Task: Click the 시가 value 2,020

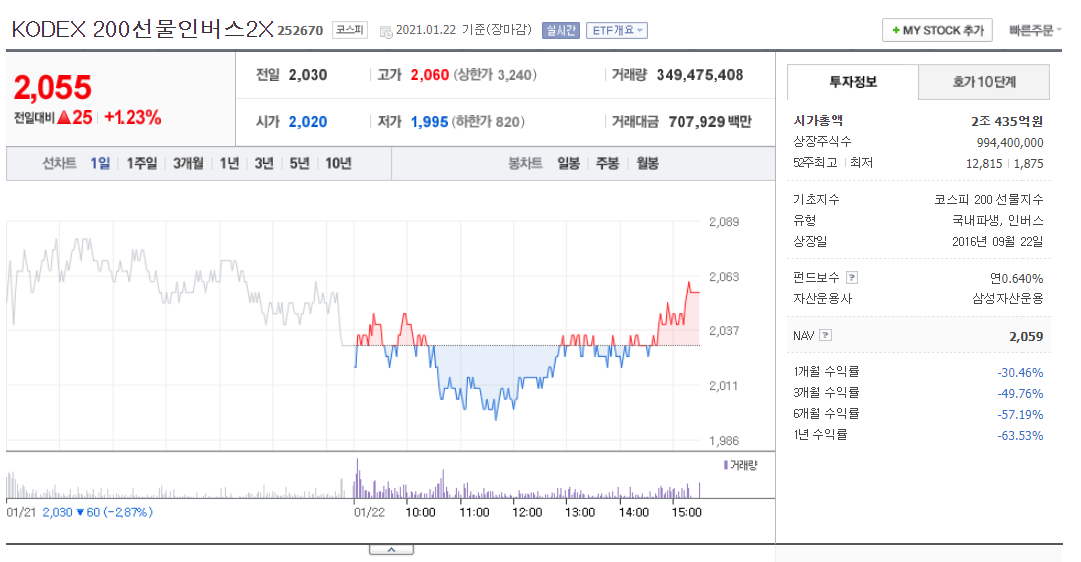Action: (307, 122)
